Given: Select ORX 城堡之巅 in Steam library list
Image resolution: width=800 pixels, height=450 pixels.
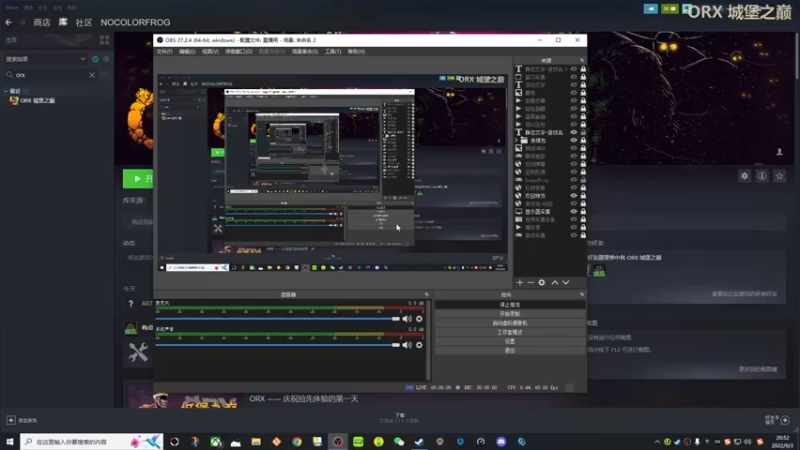Looking at the screenshot, I should (37, 101).
